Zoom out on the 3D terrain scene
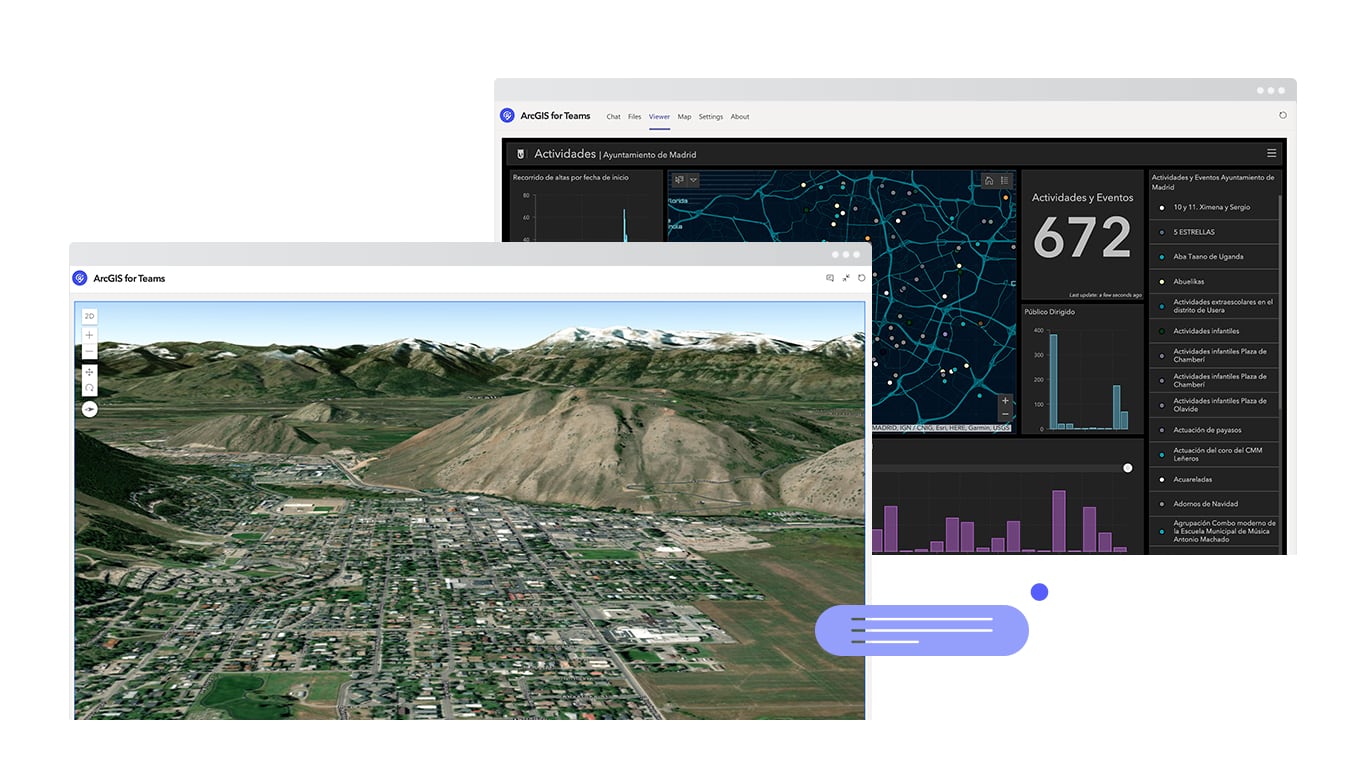Image resolution: width=1366 pixels, height=768 pixels. coord(90,352)
